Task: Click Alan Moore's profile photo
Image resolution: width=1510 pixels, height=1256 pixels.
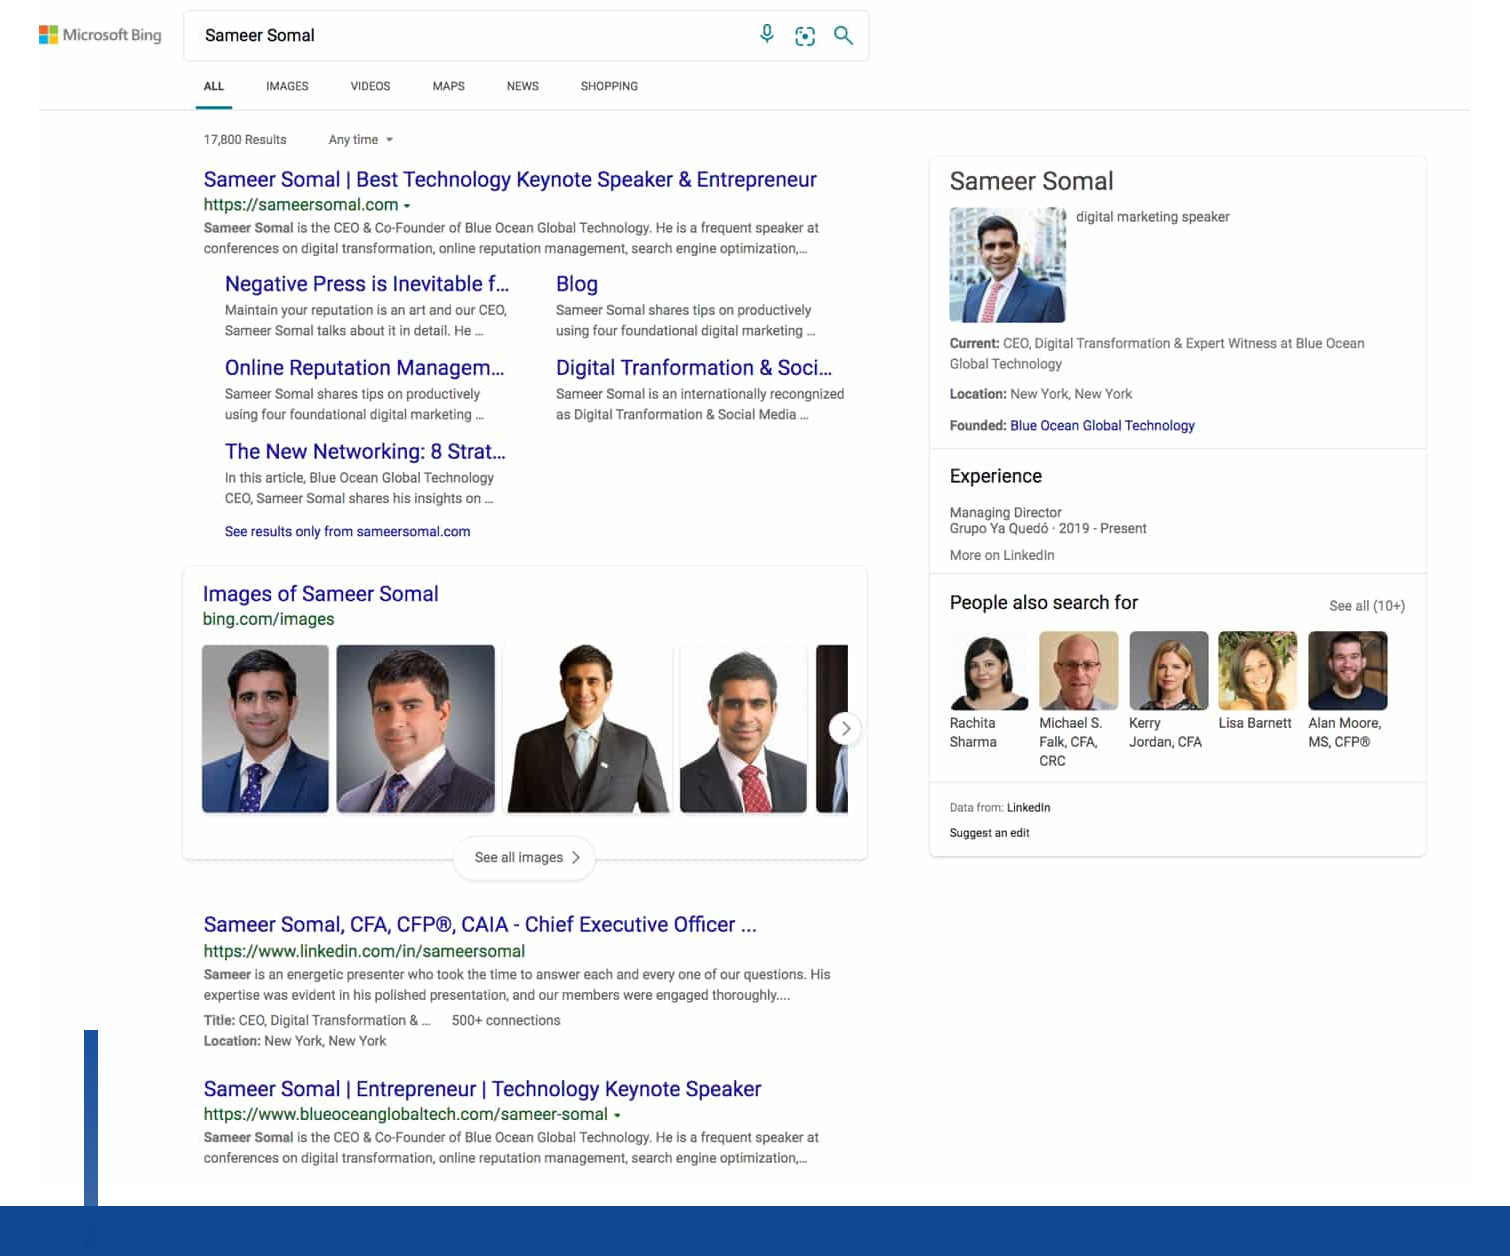Action: tap(1347, 670)
